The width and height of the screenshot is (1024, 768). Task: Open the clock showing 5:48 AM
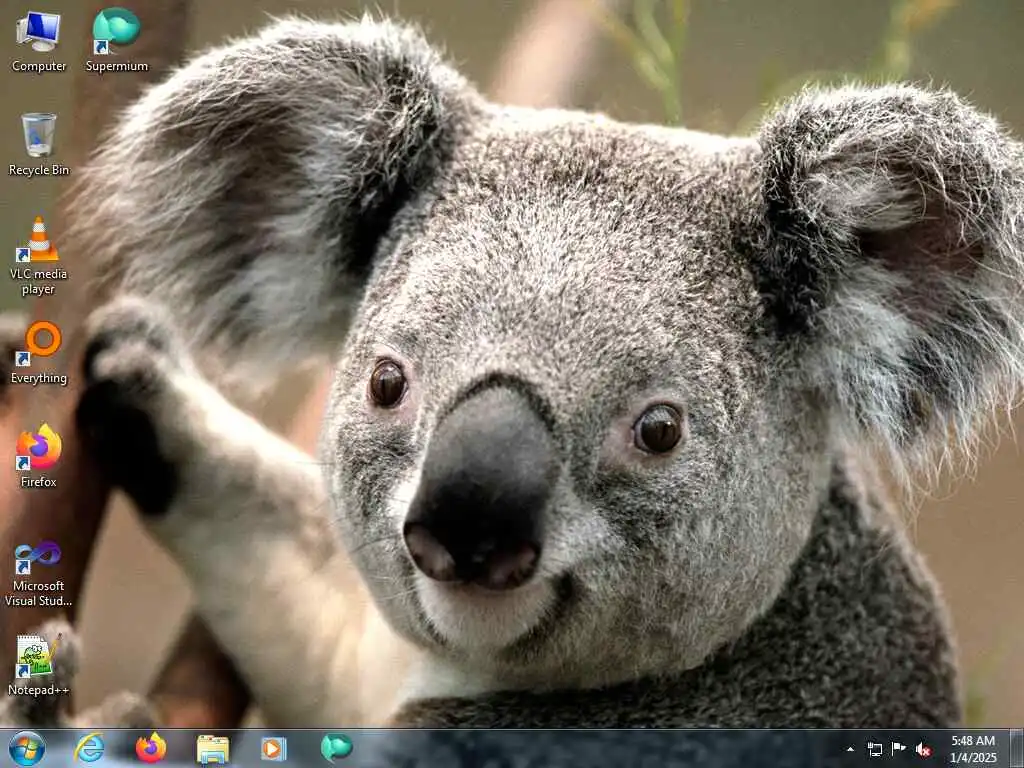coord(973,749)
